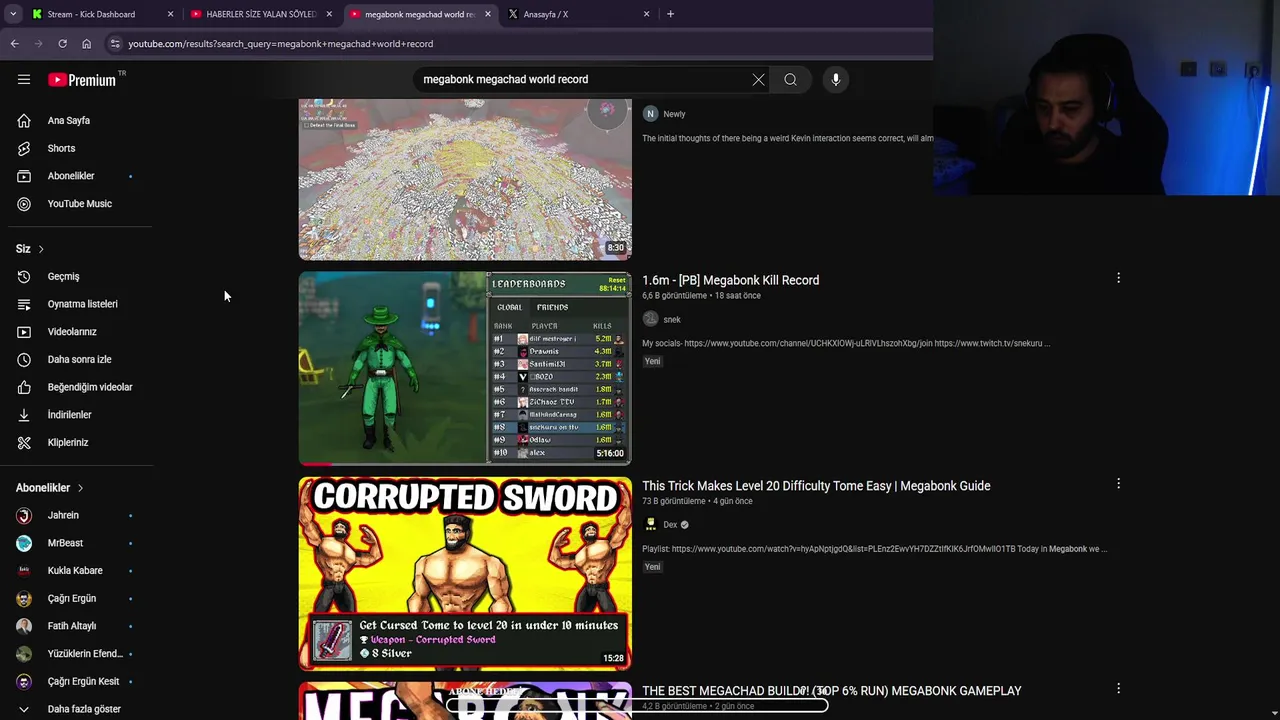Open Jahrein channel avatar in subscriptions

(24, 515)
